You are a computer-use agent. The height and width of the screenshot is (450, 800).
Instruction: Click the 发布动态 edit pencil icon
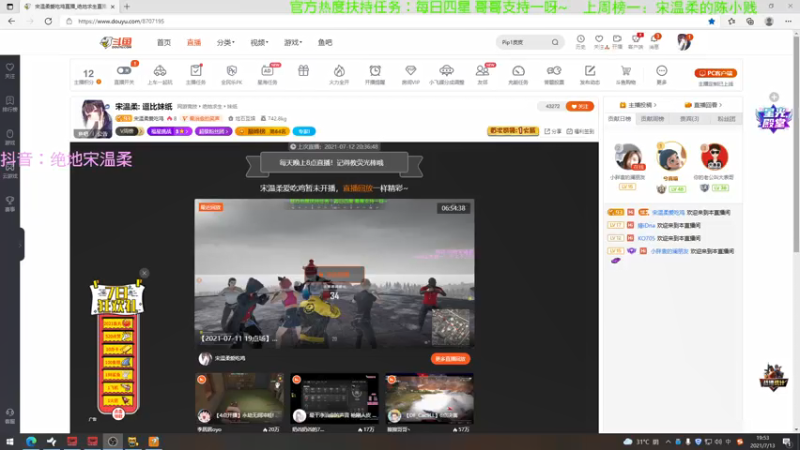point(590,74)
